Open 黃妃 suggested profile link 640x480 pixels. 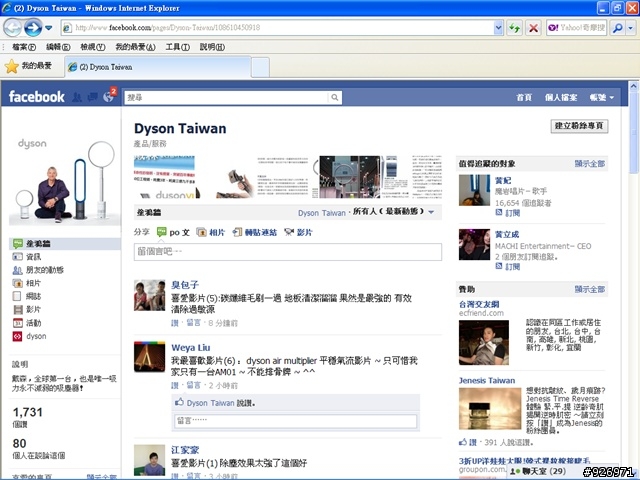pos(503,180)
